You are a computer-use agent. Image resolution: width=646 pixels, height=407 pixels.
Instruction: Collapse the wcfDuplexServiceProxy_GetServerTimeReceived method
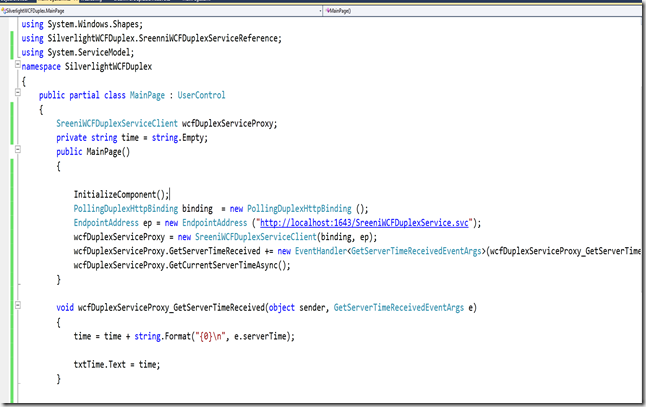(x=18, y=306)
